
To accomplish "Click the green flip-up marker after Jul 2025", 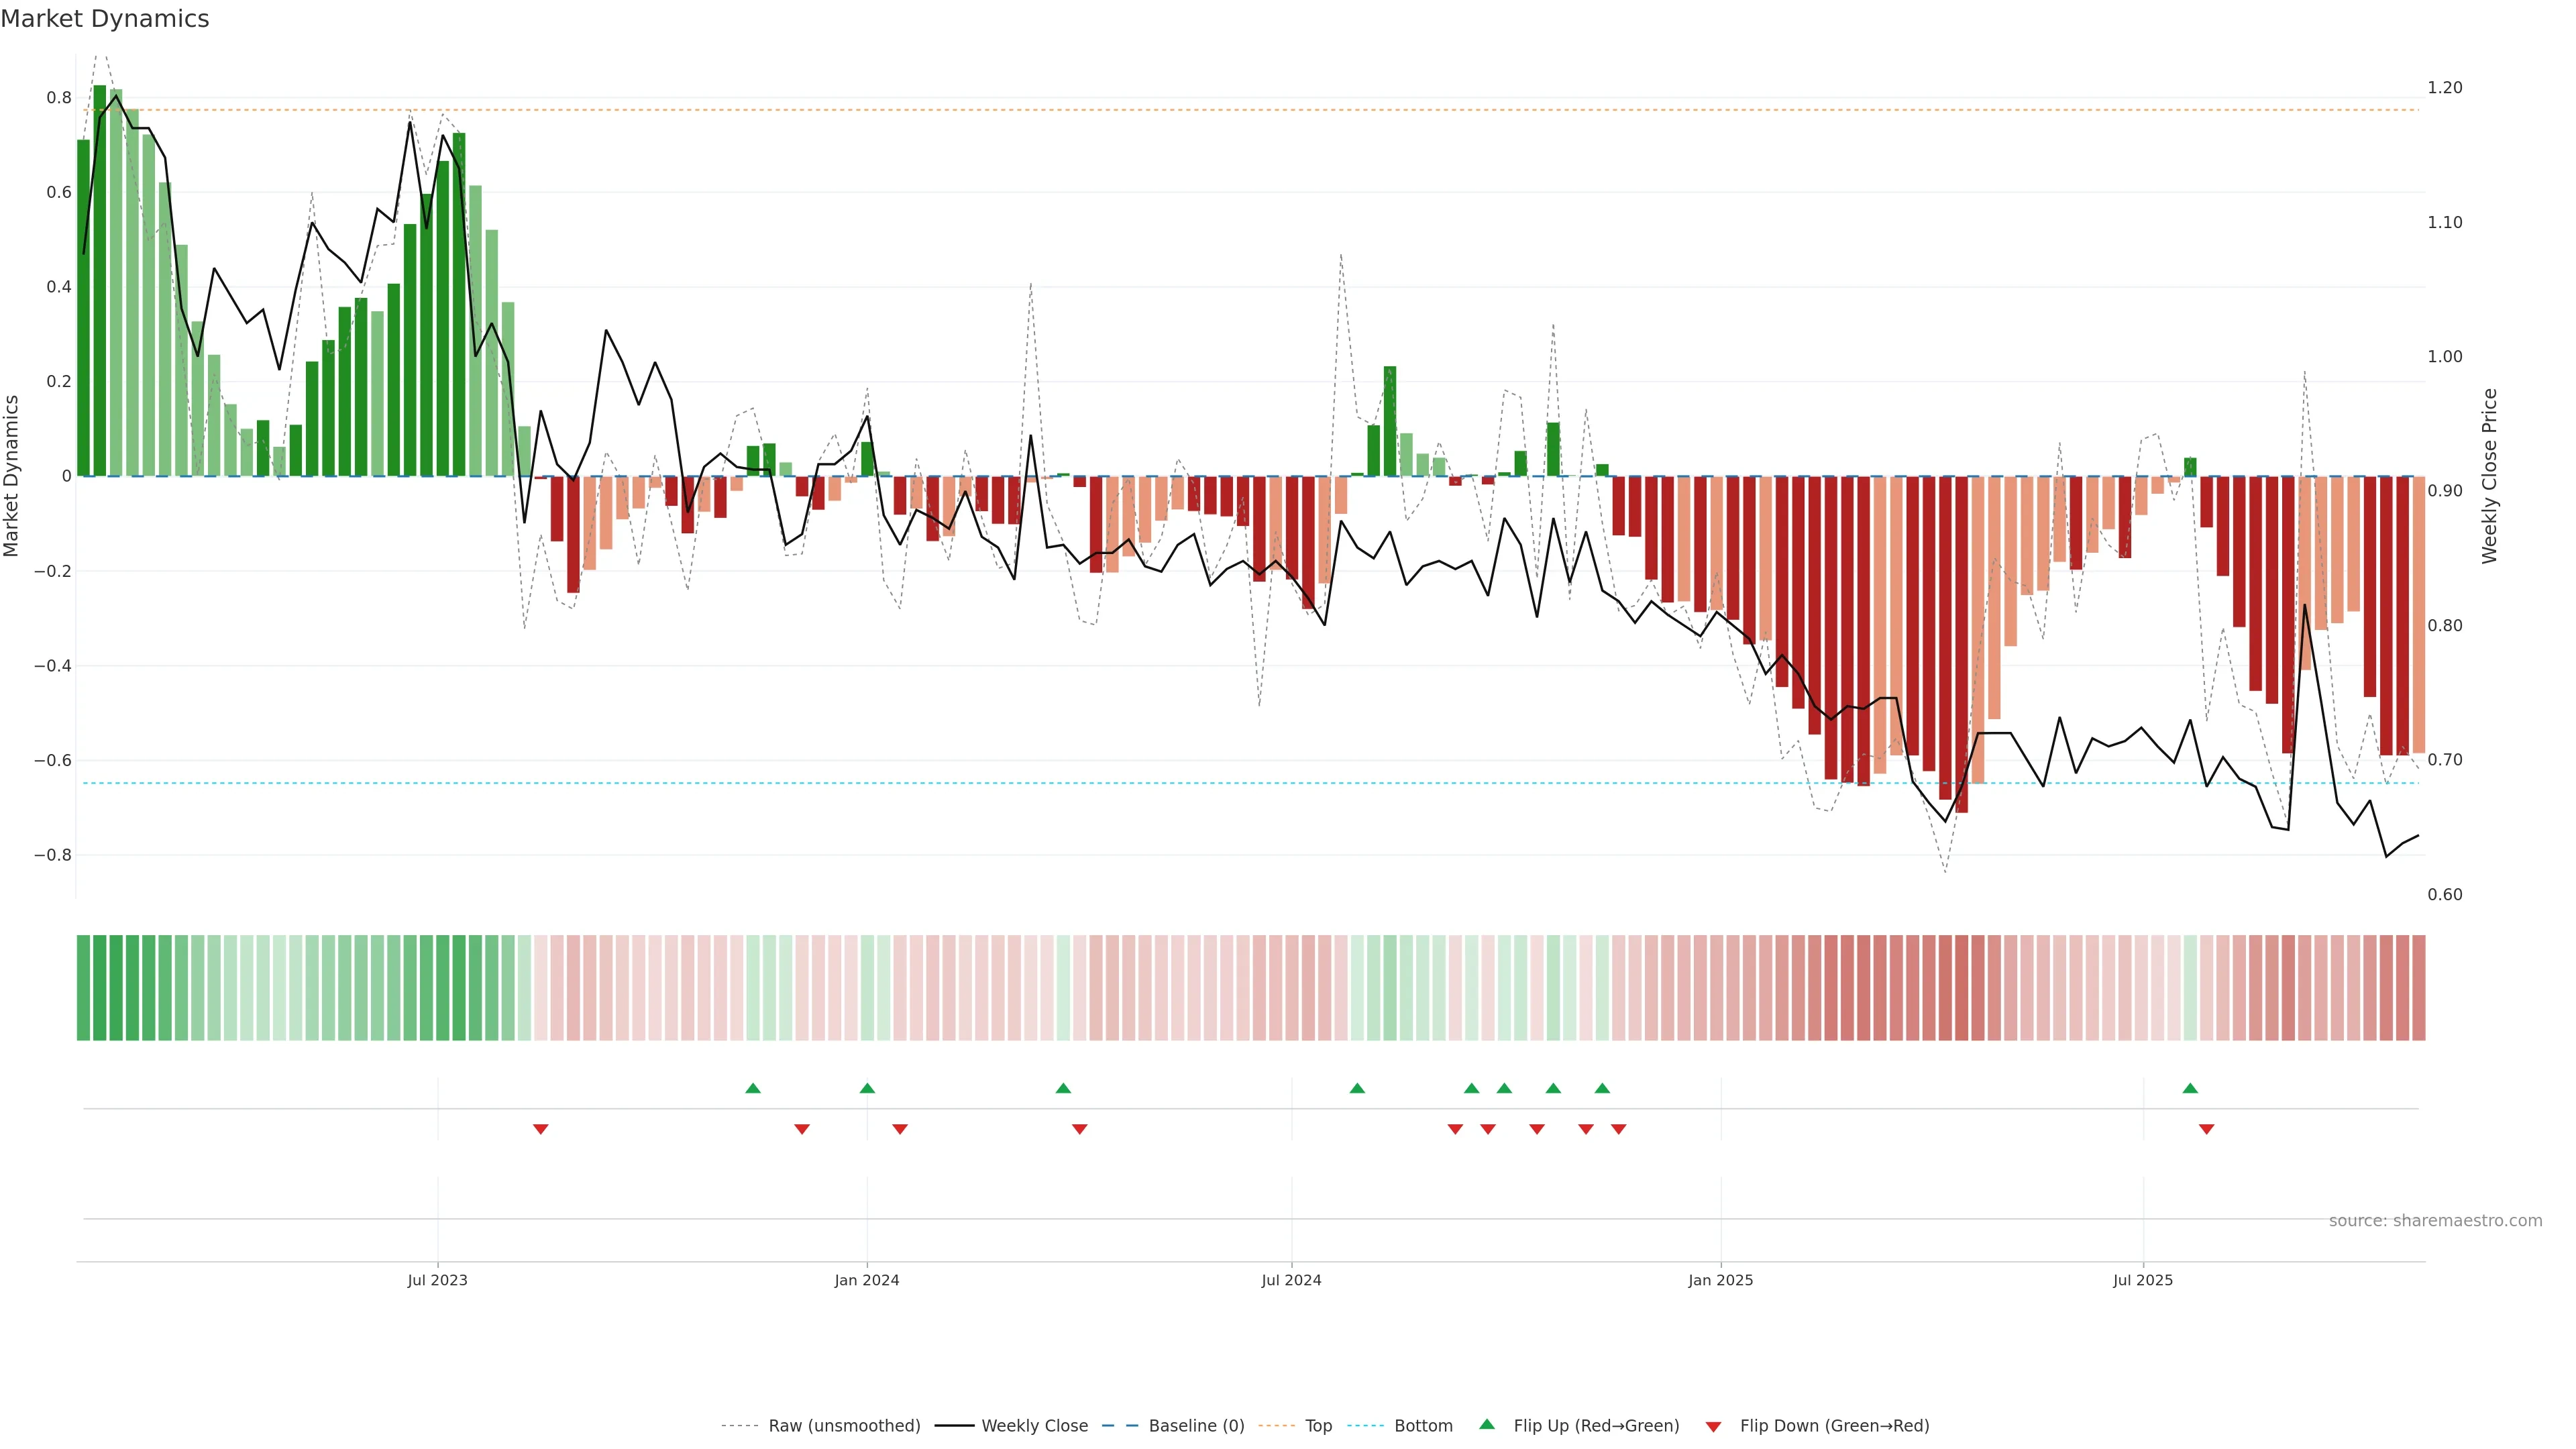I will [x=2190, y=1088].
